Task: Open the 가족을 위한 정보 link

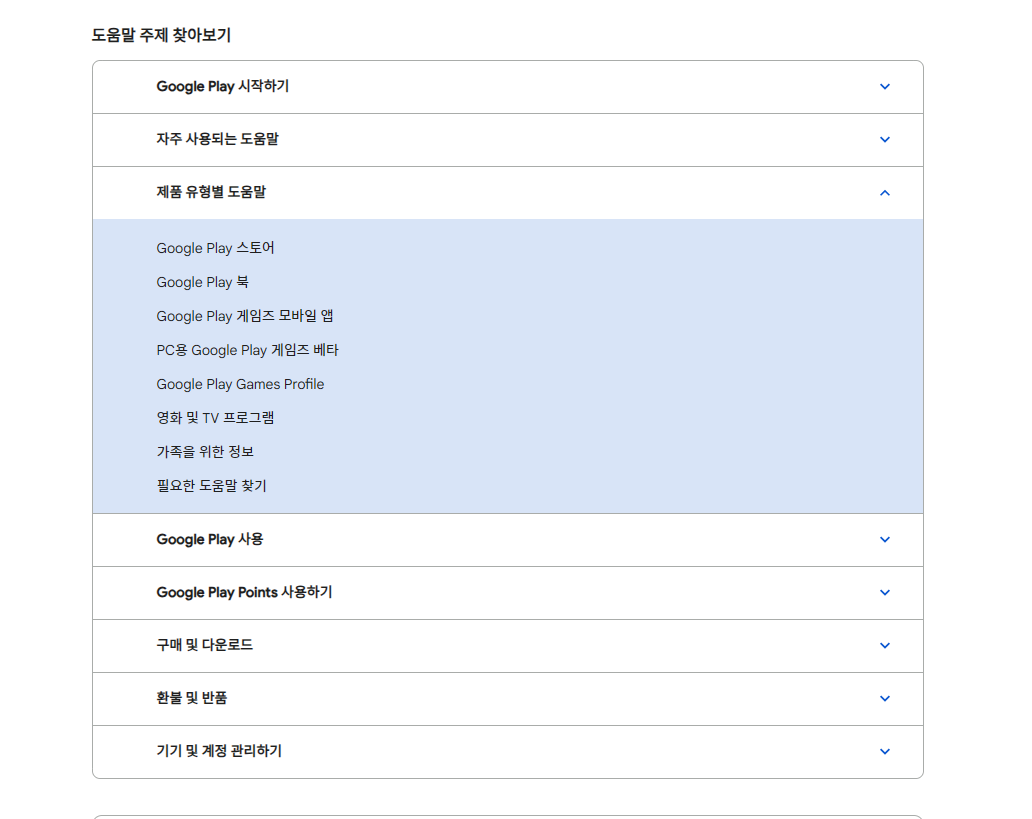Action: click(x=205, y=452)
